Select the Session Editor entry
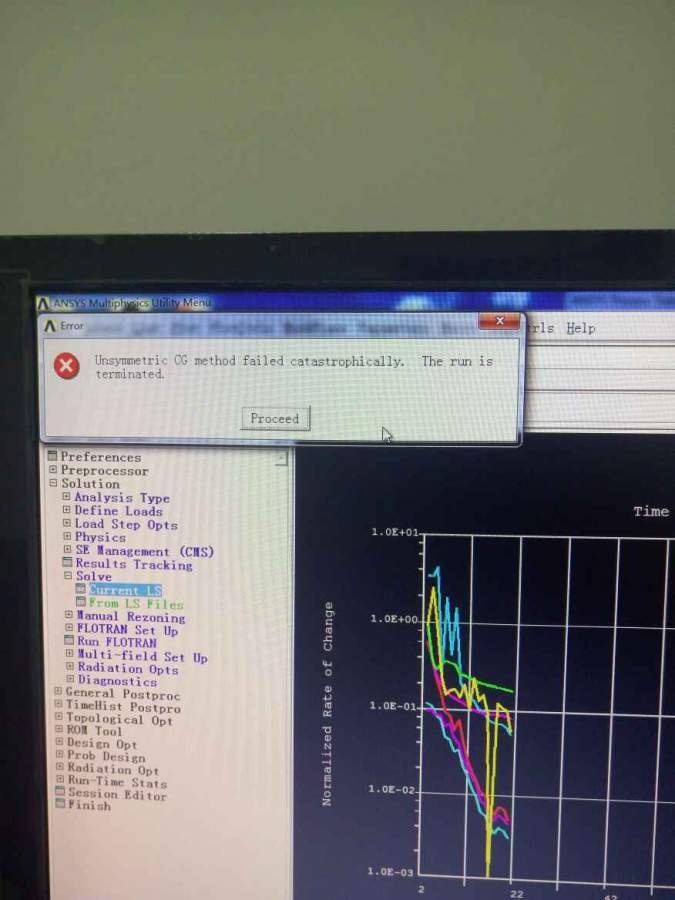The image size is (675, 900). click(118, 794)
